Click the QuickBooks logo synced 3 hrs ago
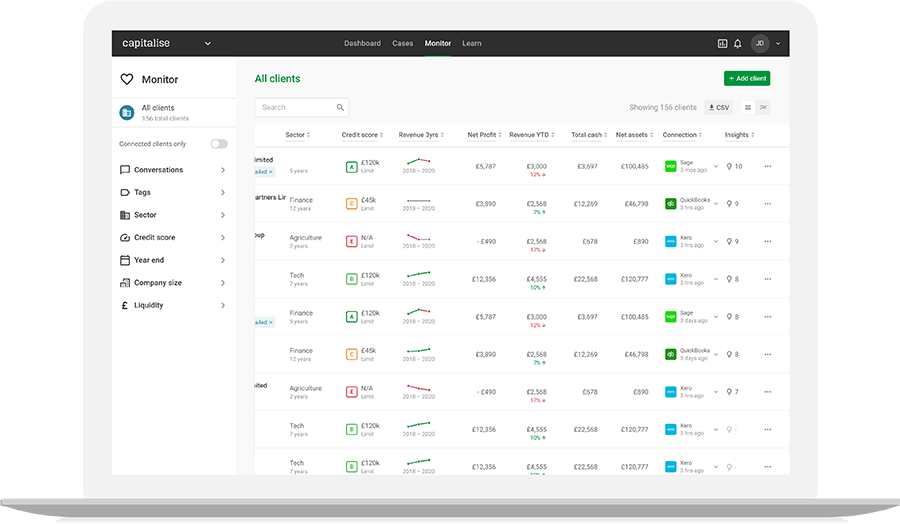The image size is (900, 524). click(670, 204)
